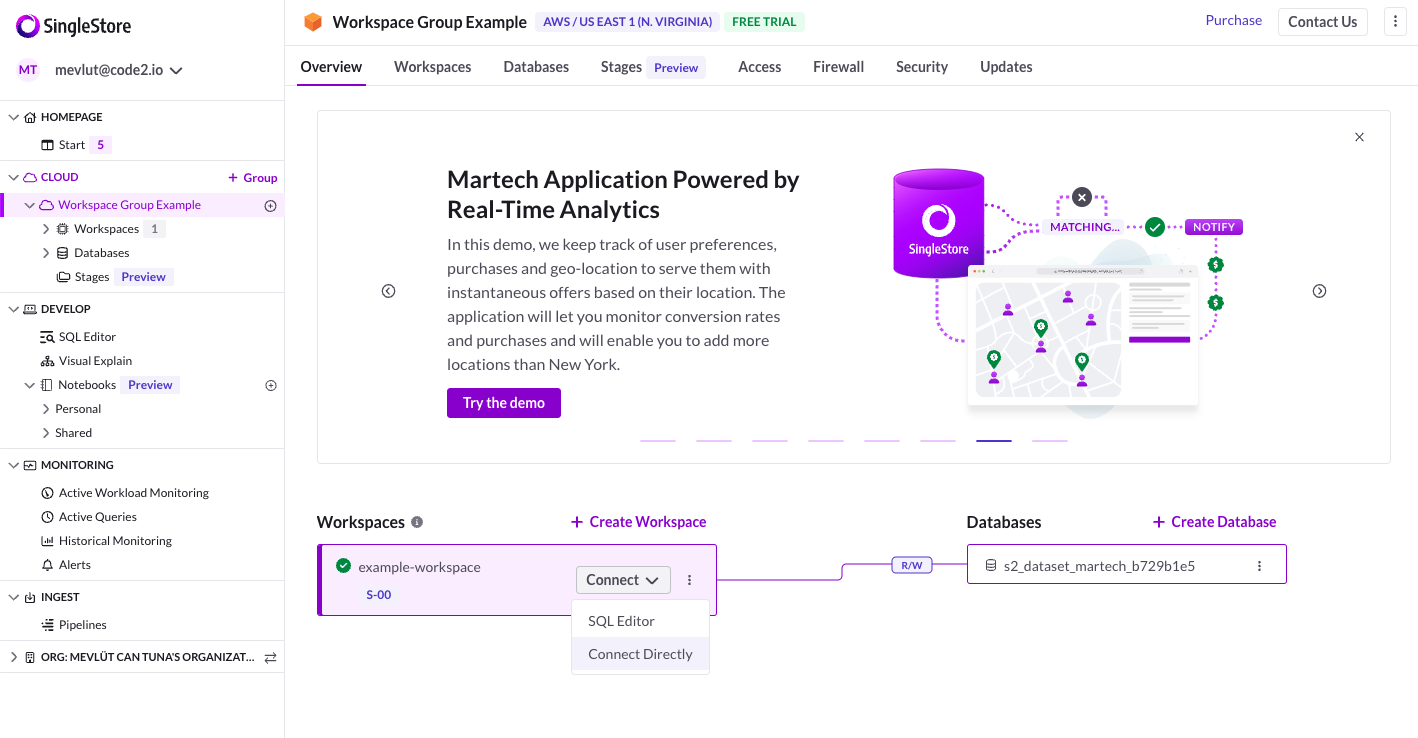
Task: Close the demo banner
Action: (x=1359, y=137)
